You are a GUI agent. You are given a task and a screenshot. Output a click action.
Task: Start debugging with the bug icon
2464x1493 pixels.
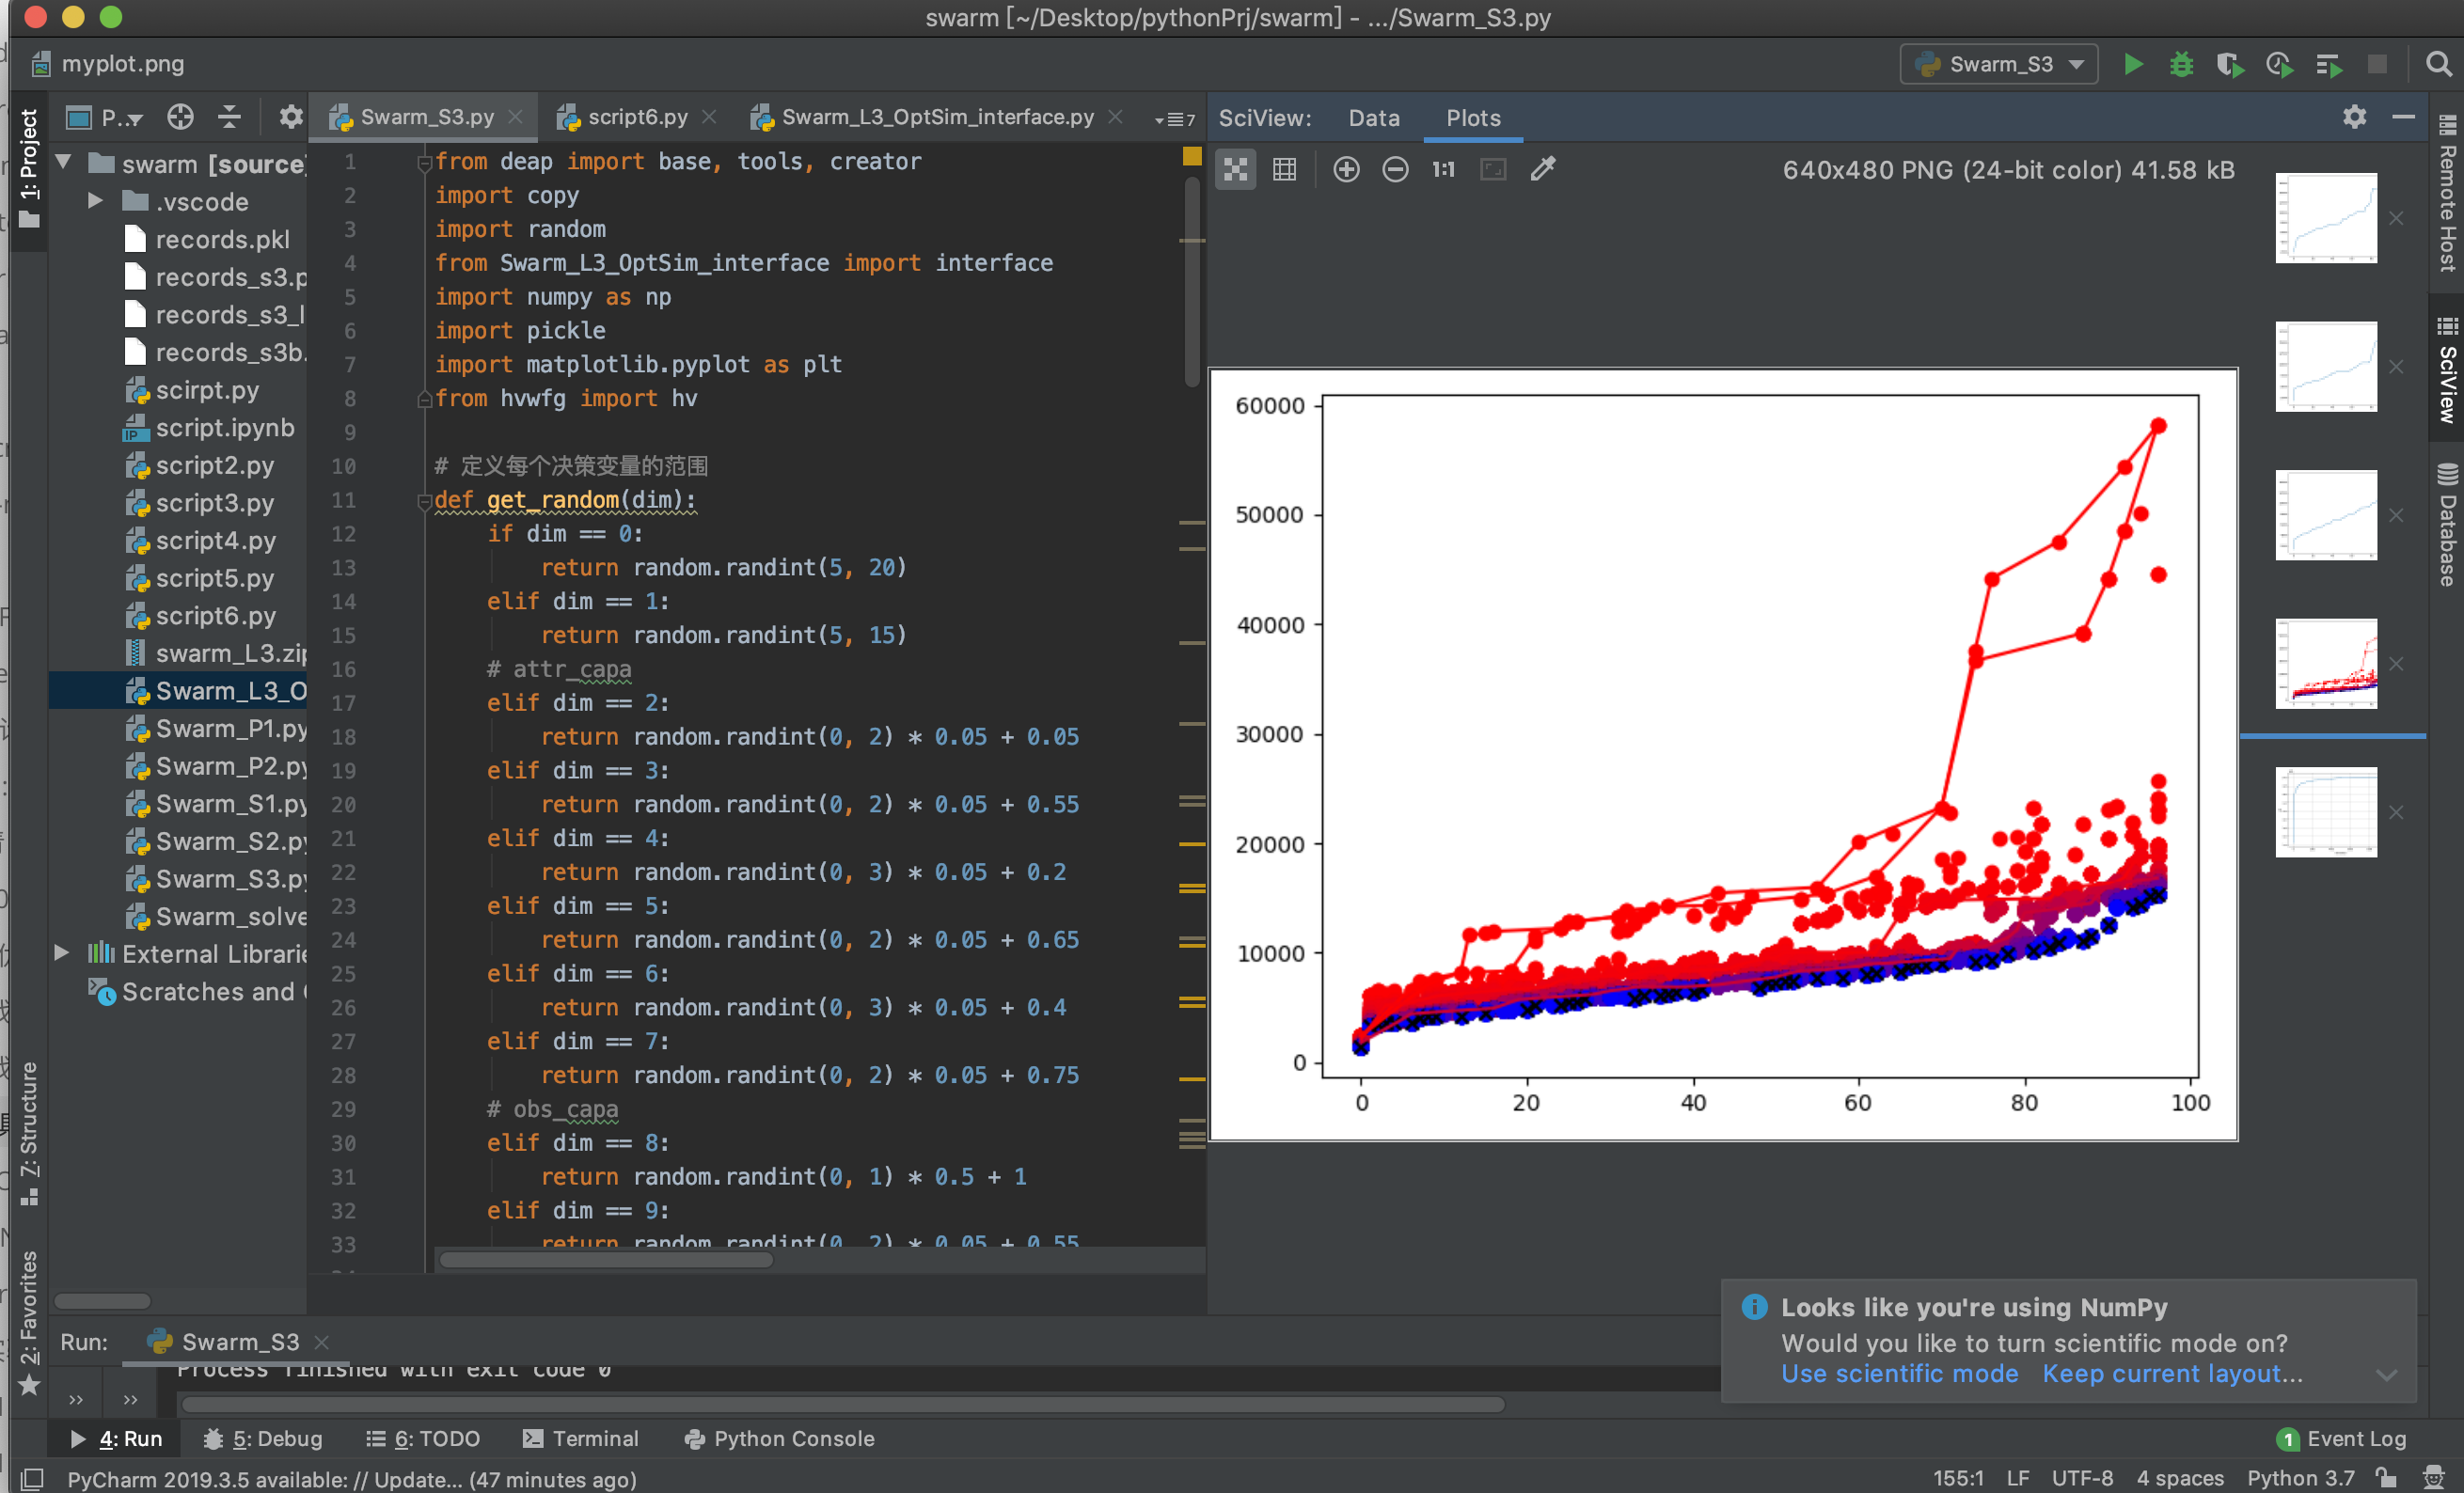click(2181, 65)
